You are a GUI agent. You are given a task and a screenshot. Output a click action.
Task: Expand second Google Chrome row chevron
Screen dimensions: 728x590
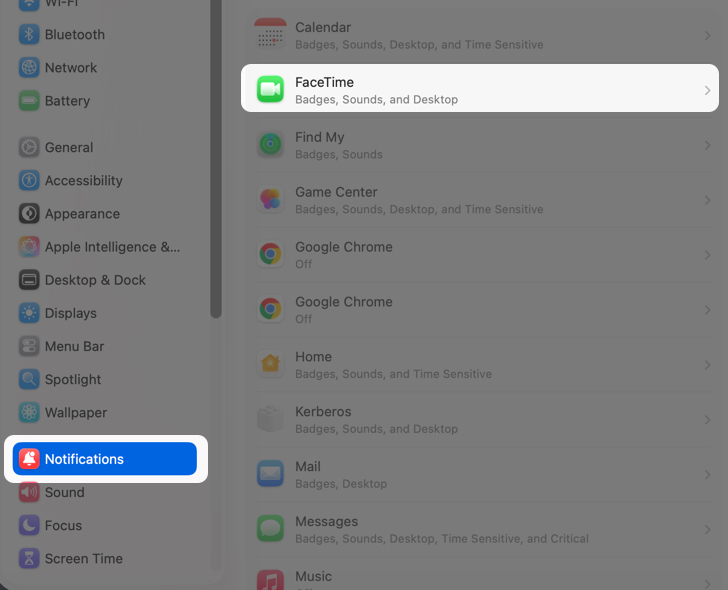(707, 310)
